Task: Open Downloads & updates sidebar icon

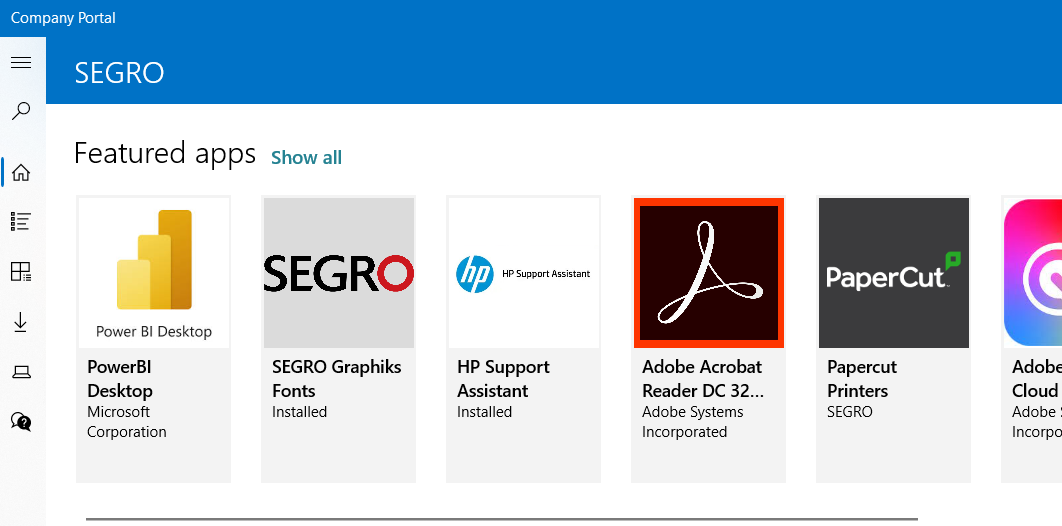Action: [x=21, y=322]
